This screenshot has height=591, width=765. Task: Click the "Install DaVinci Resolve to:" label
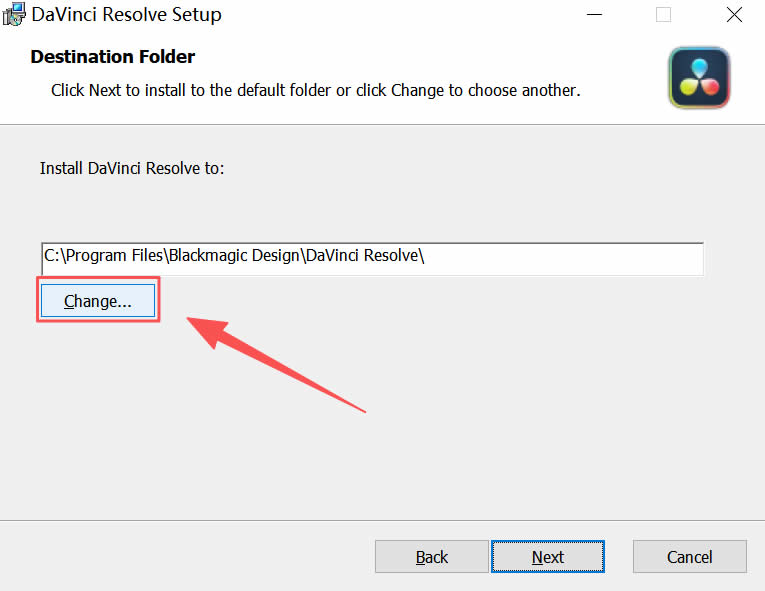click(132, 168)
